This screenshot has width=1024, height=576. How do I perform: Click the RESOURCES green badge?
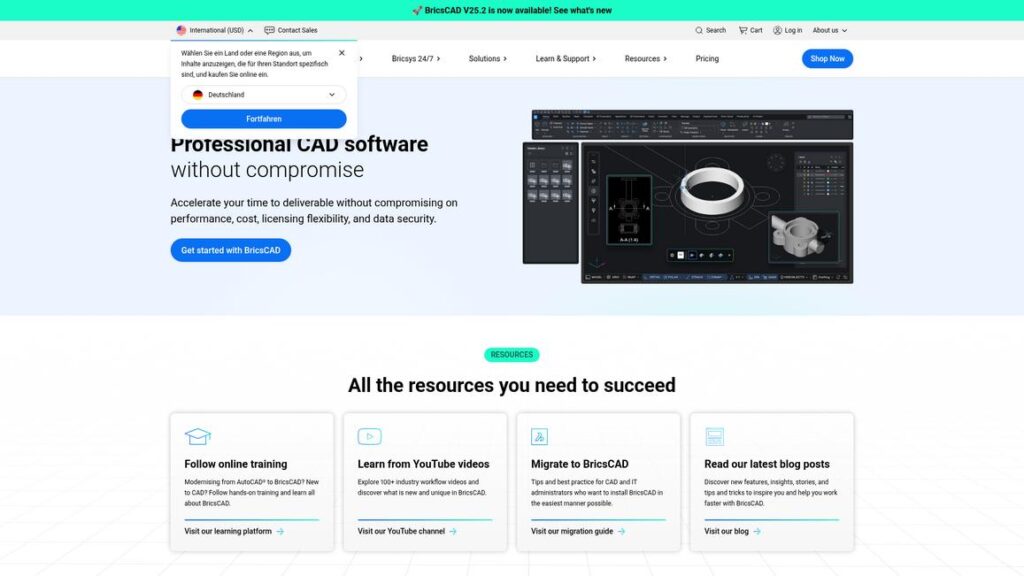511,355
